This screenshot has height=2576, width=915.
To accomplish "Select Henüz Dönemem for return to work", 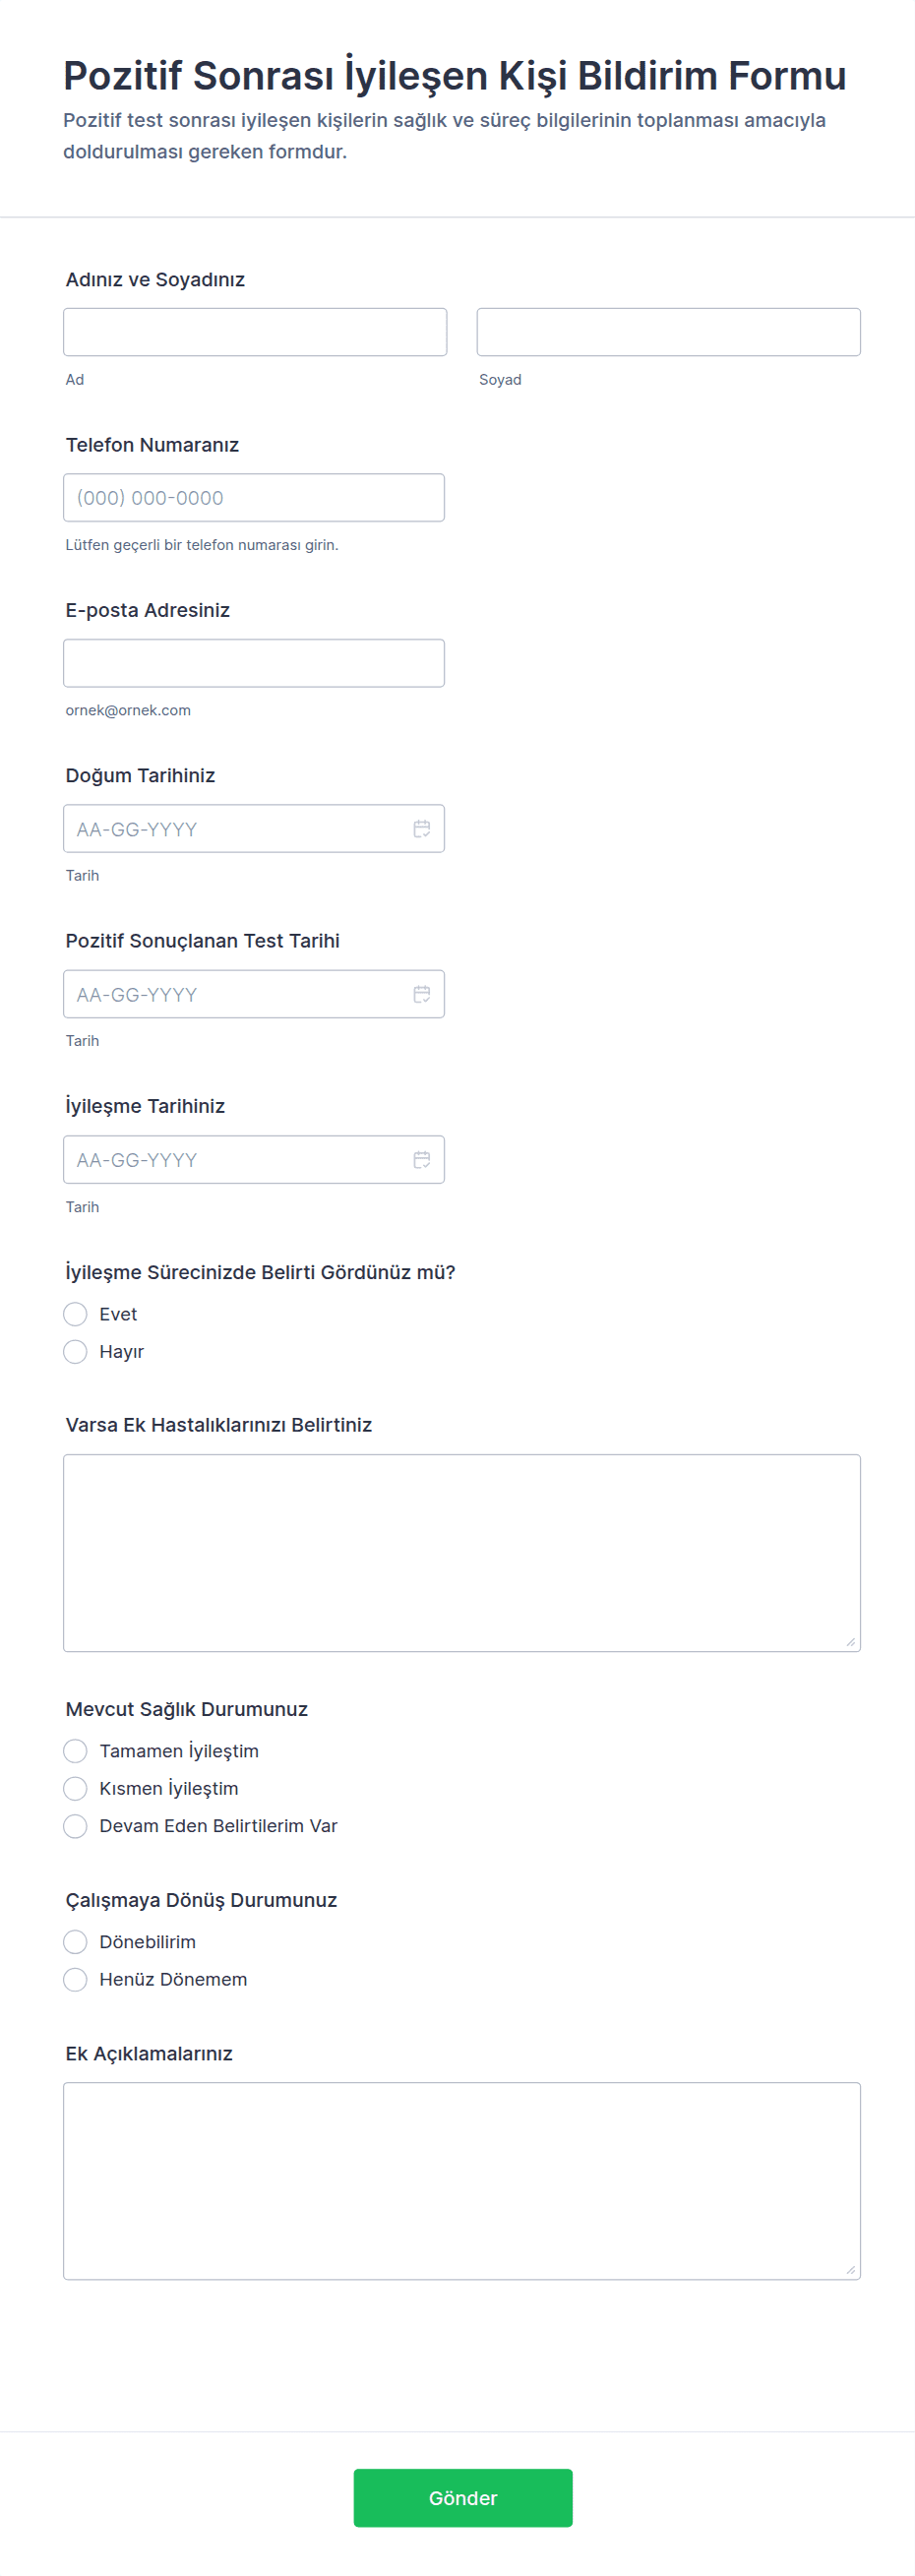I will (x=75, y=1978).
